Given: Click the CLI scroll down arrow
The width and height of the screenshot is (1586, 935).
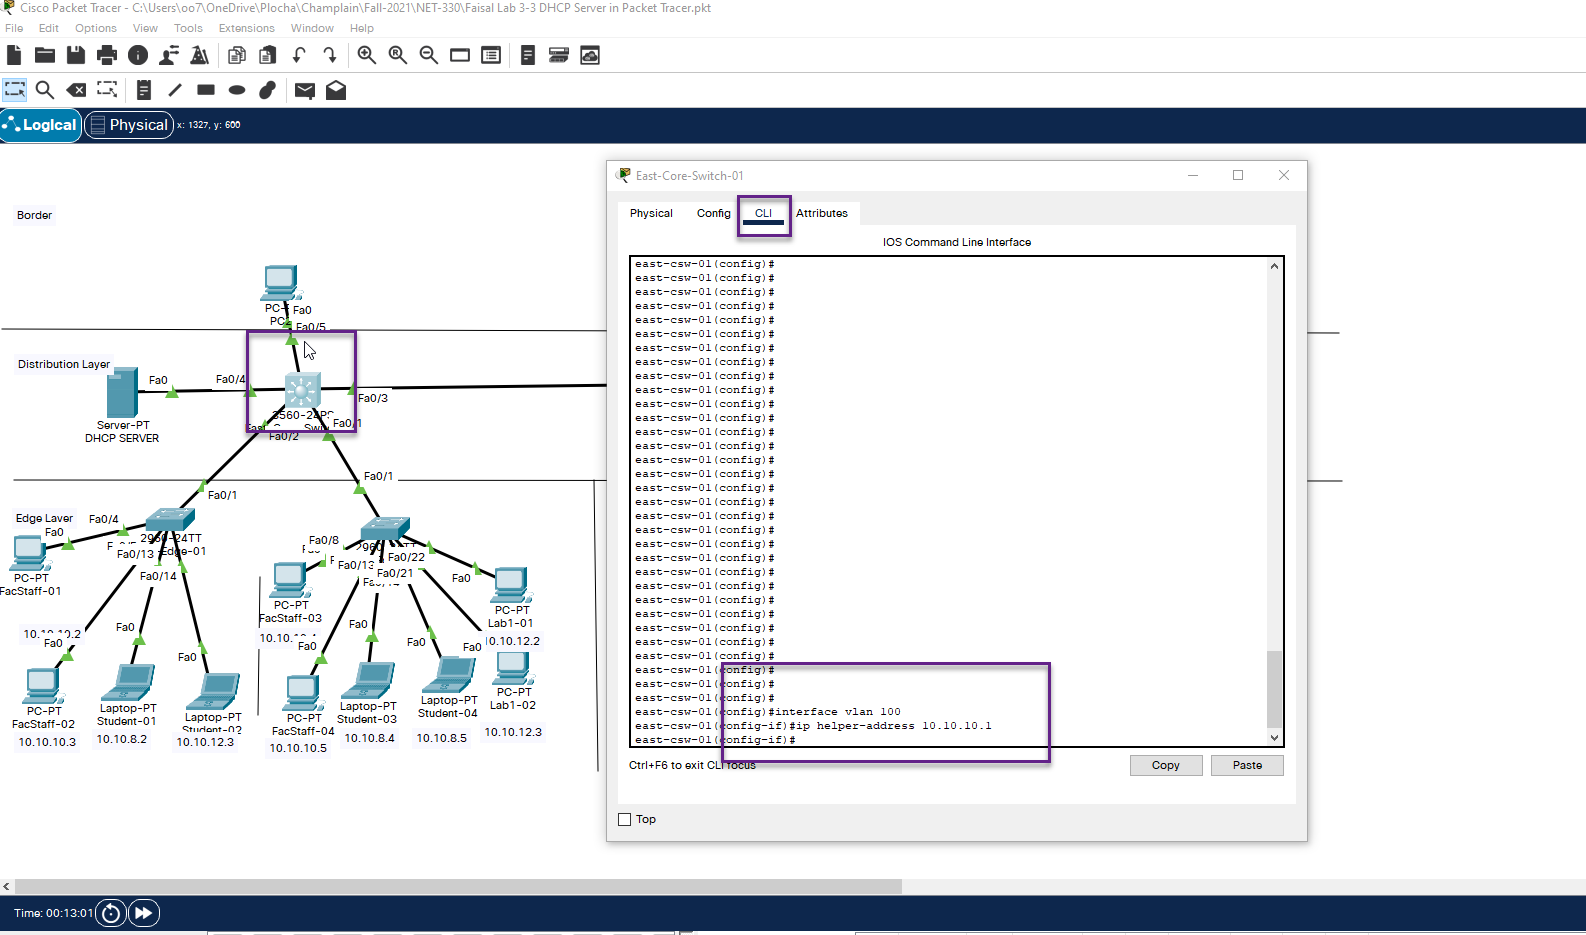Looking at the screenshot, I should [x=1274, y=738].
